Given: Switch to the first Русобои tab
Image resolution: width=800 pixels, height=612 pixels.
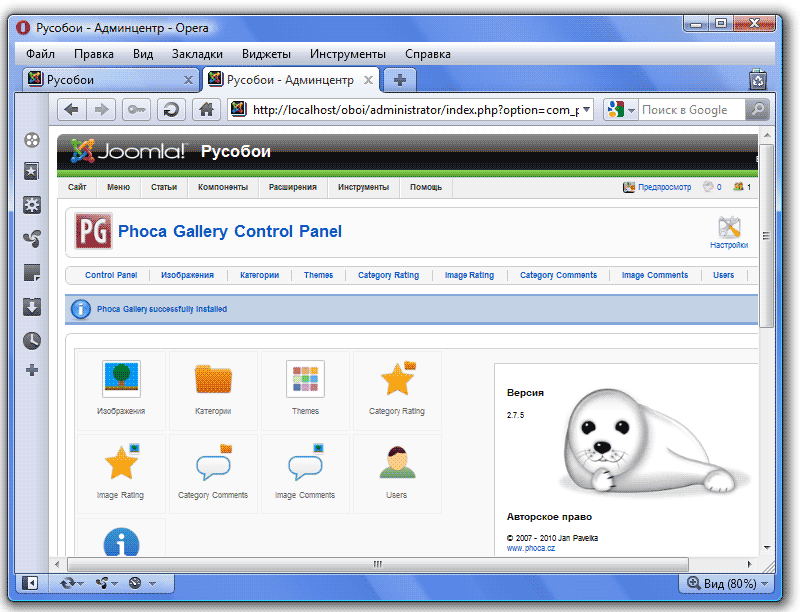Looking at the screenshot, I should (110, 80).
